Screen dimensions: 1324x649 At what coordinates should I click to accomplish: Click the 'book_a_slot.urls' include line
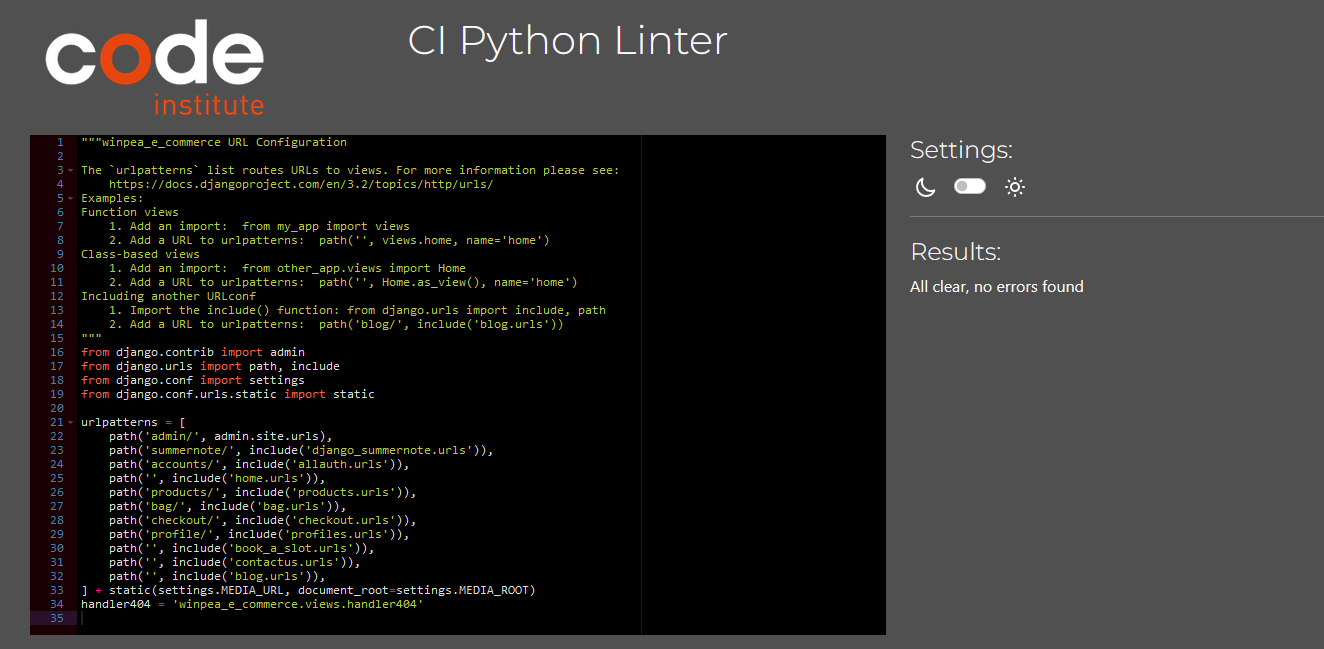(x=241, y=548)
